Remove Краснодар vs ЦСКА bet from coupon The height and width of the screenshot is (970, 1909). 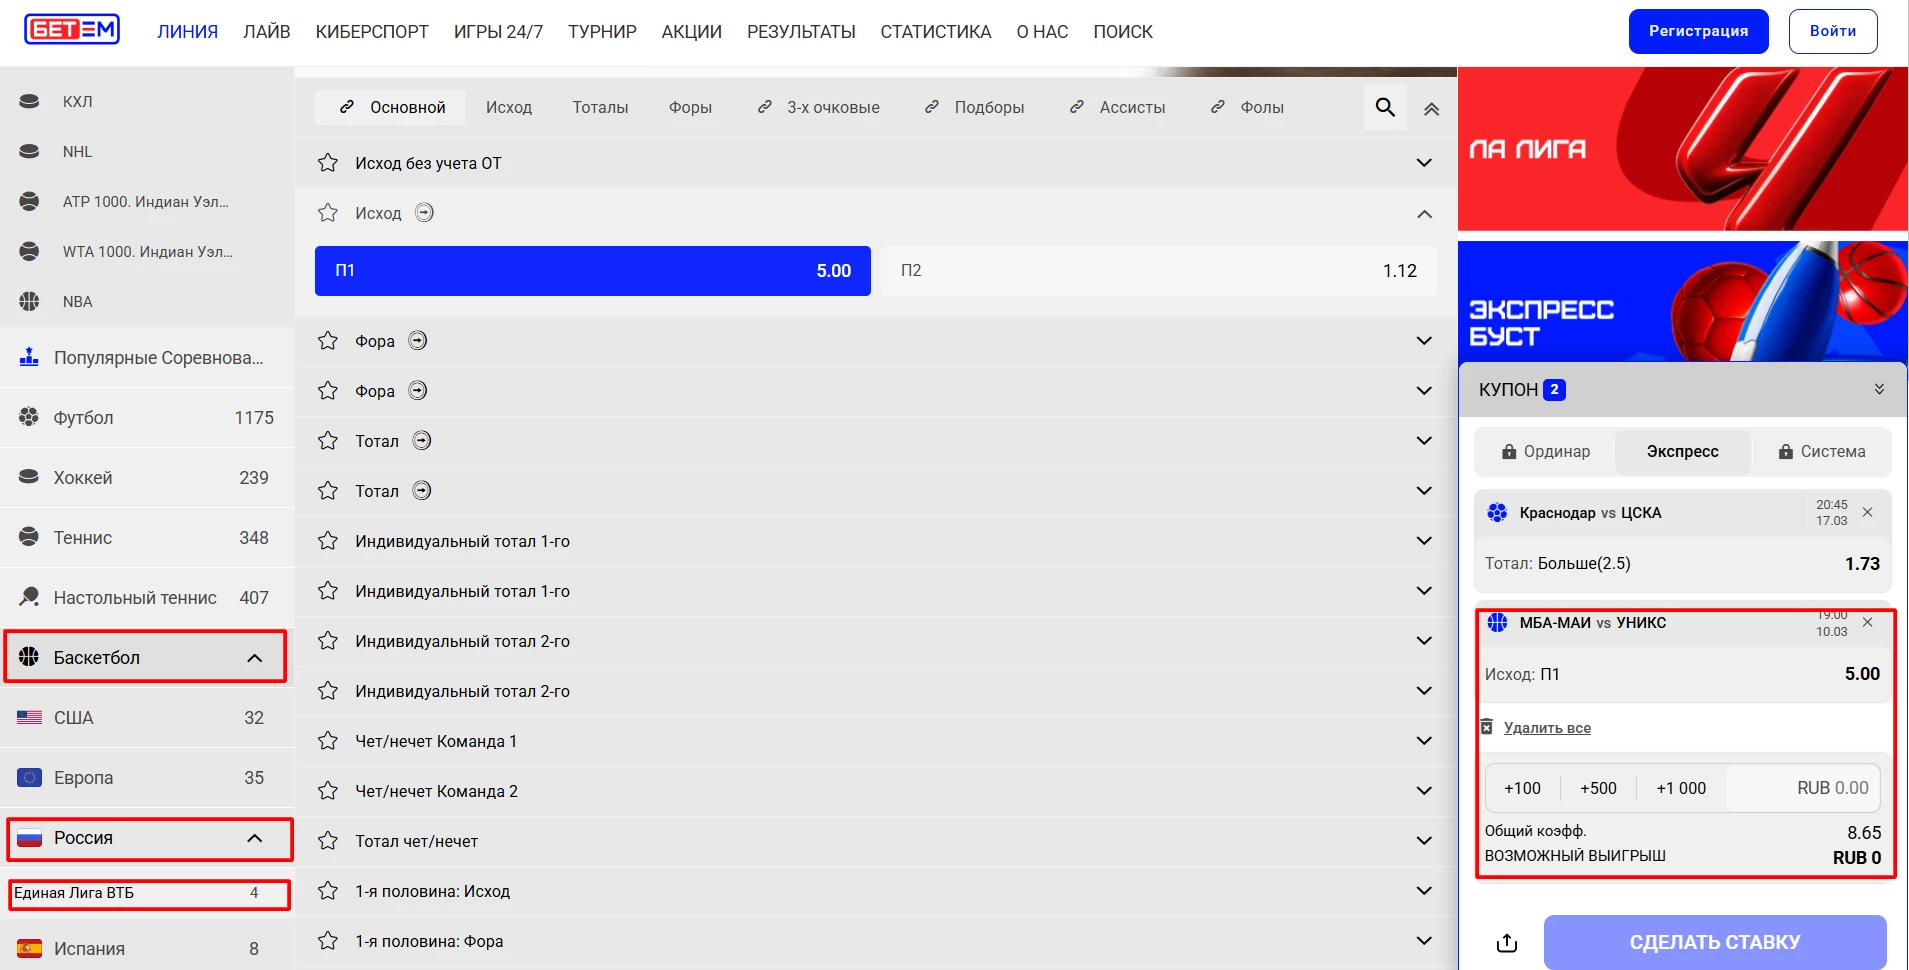point(1867,512)
